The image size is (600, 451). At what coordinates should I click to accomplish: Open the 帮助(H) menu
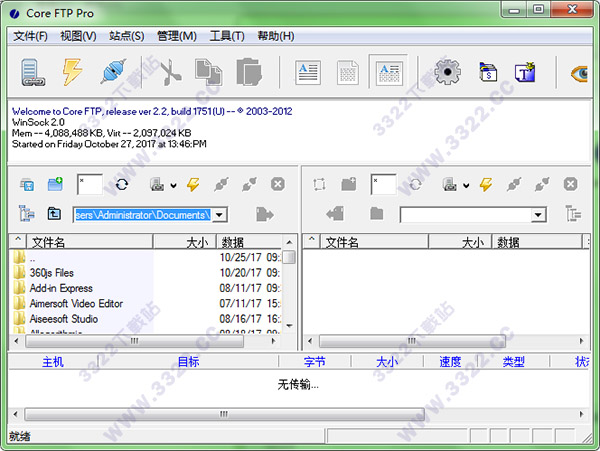point(276,36)
